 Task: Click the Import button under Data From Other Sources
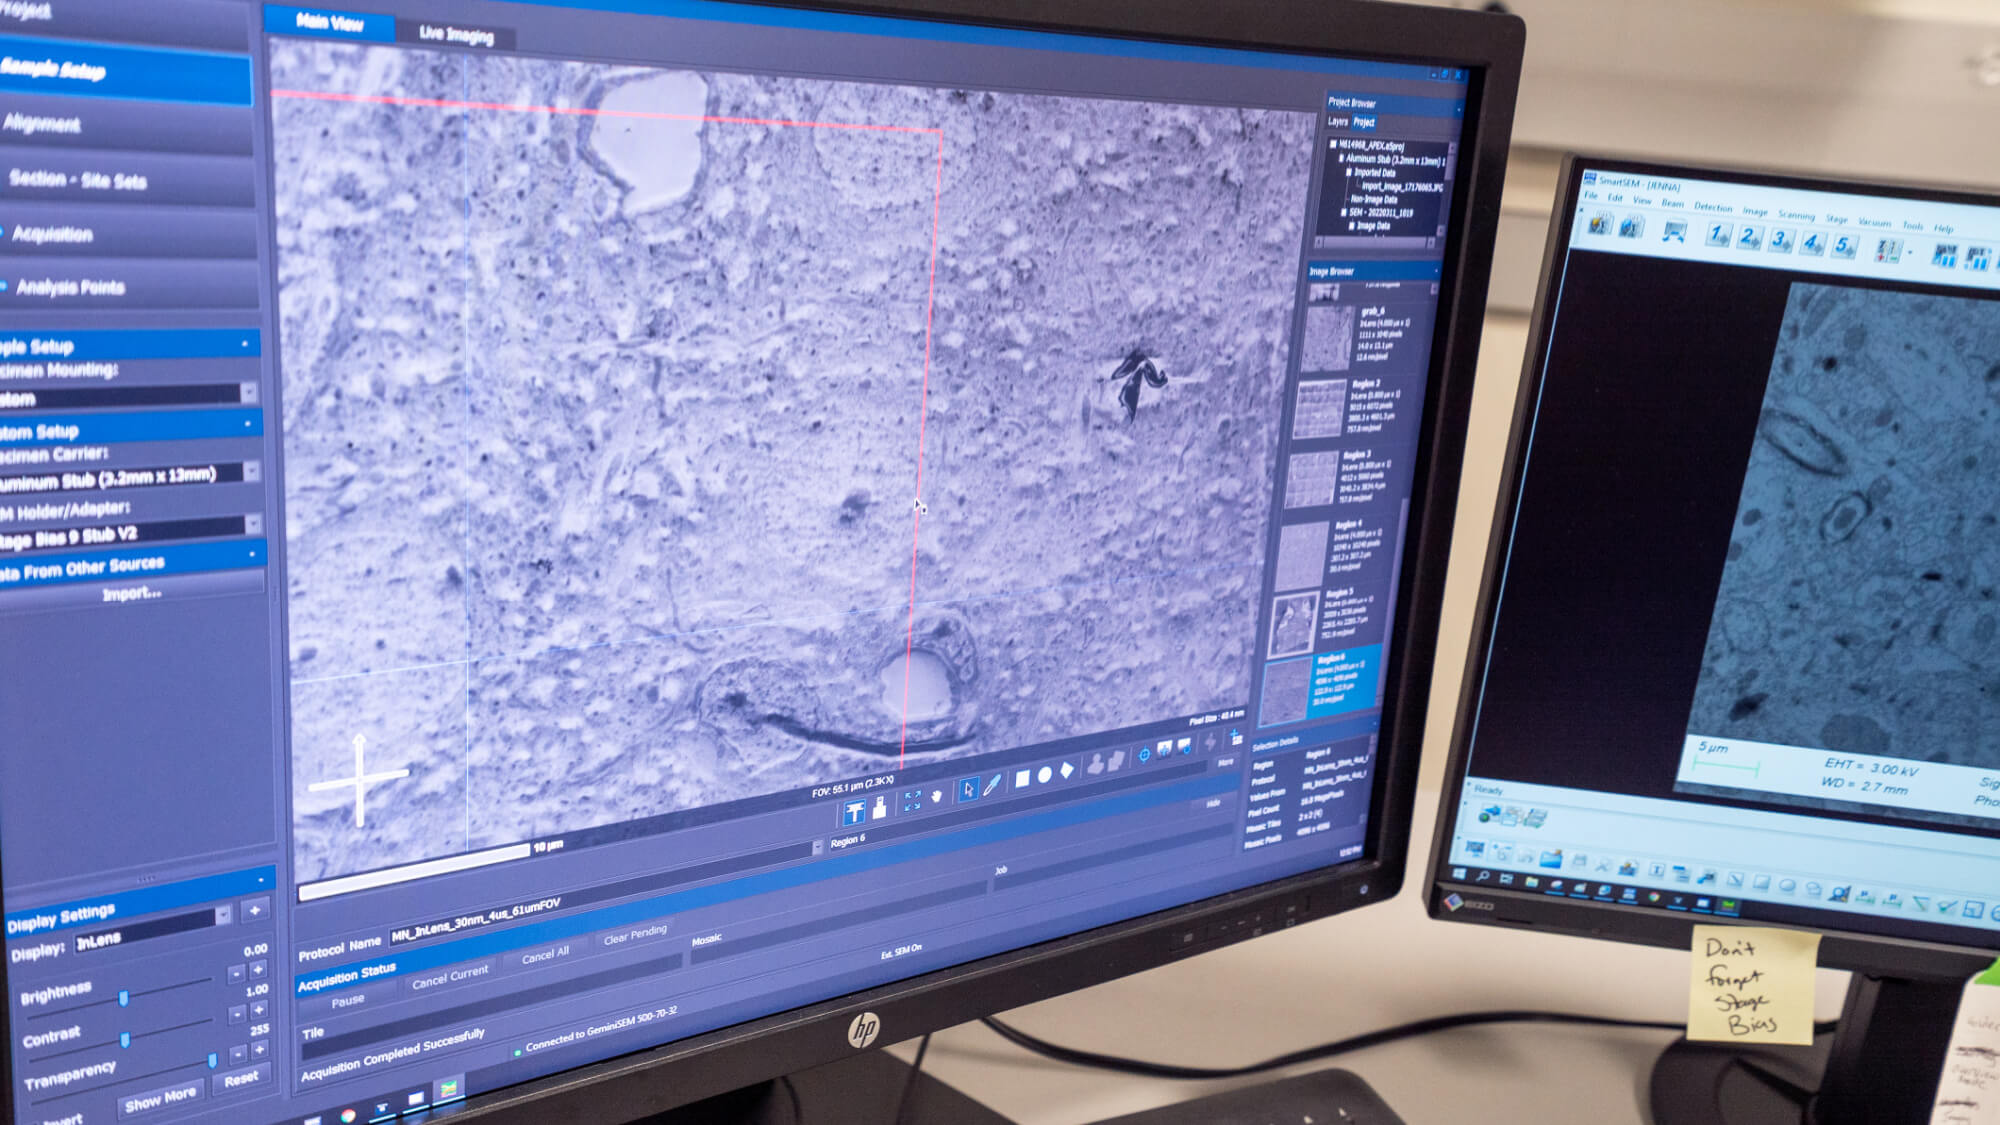(134, 595)
